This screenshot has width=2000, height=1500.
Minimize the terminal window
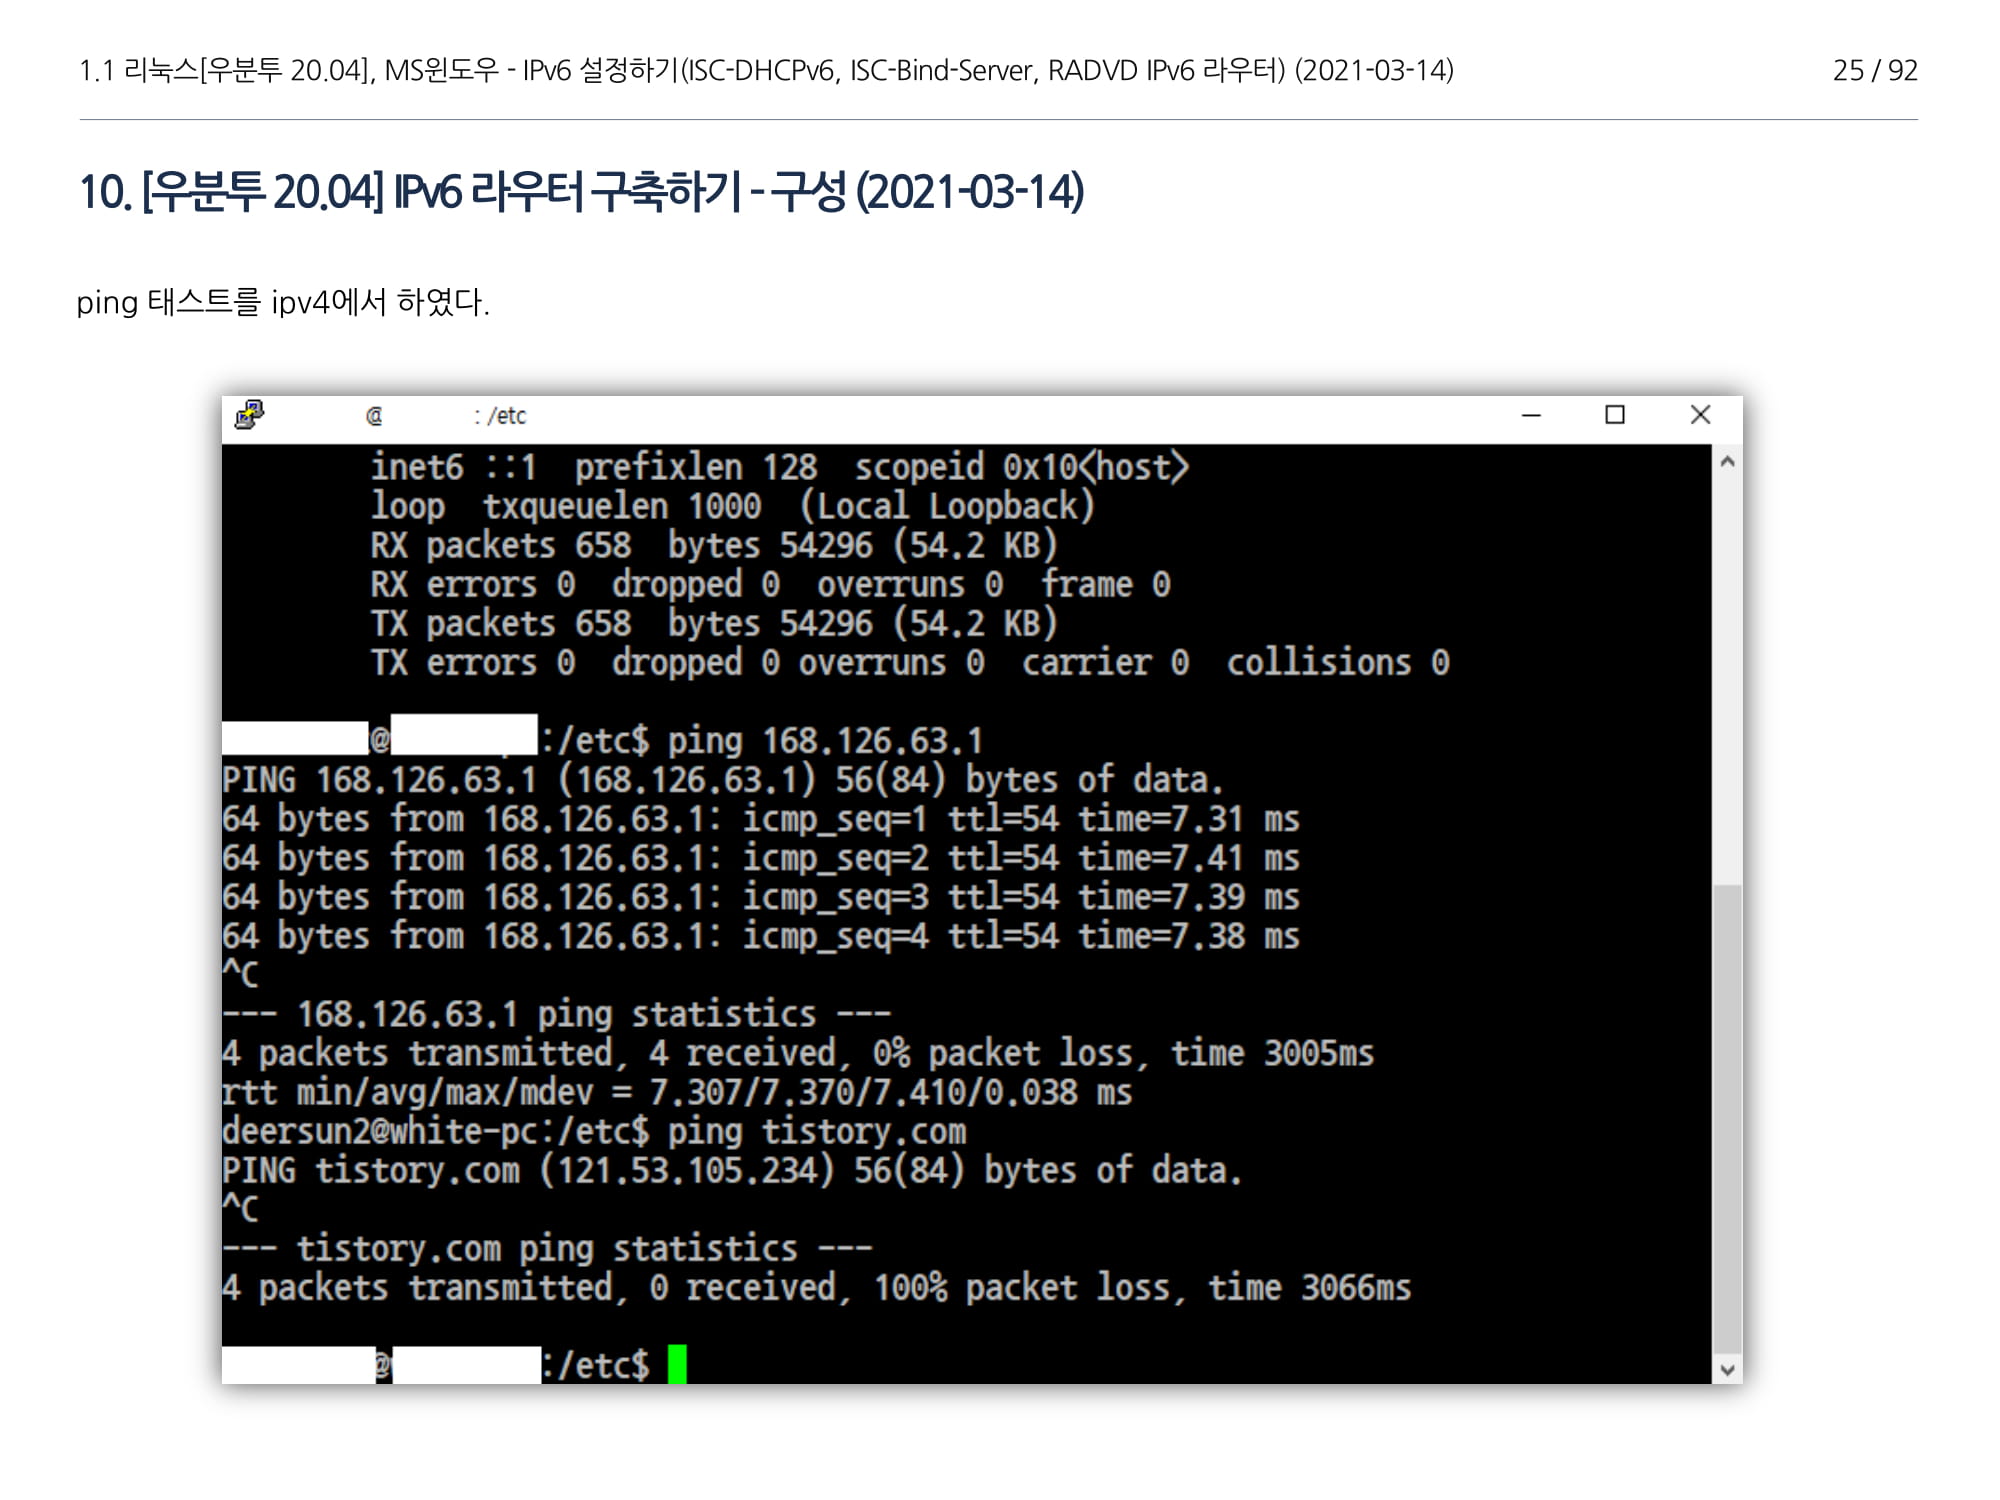coord(1531,415)
